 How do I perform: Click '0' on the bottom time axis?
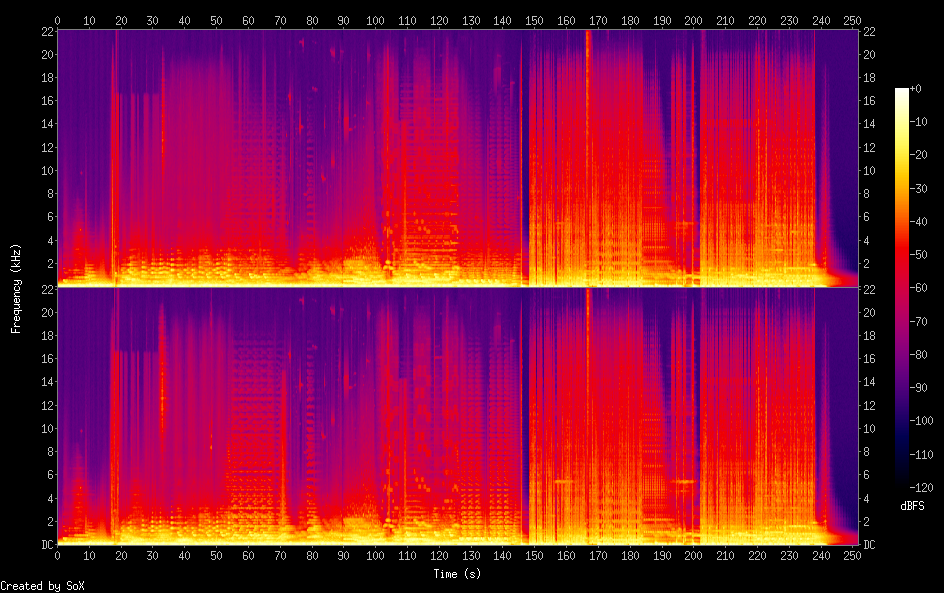(x=57, y=556)
